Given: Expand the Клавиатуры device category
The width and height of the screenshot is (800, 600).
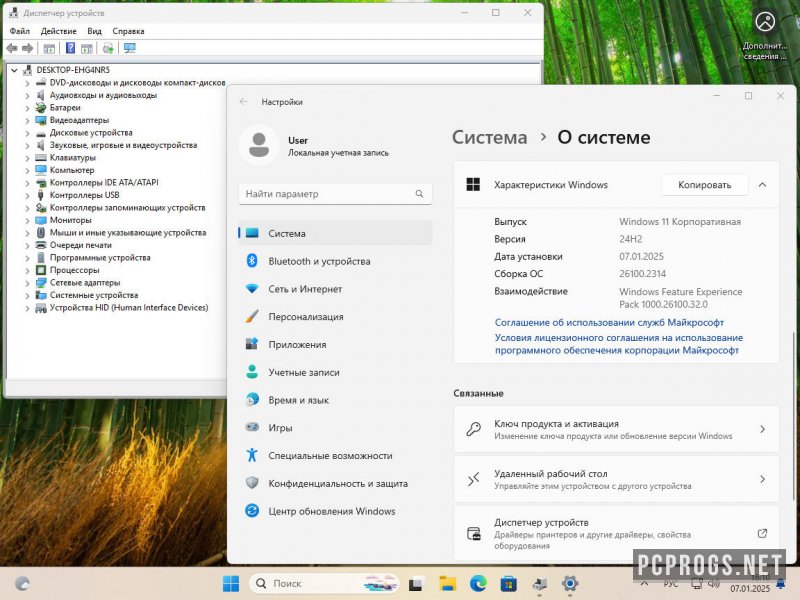Looking at the screenshot, I should coord(27,158).
